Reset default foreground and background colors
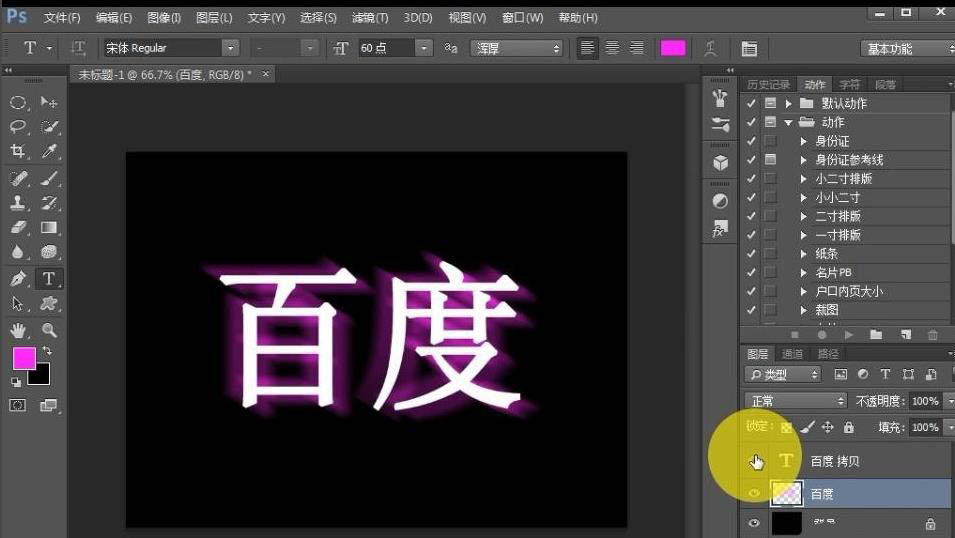 [x=16, y=382]
